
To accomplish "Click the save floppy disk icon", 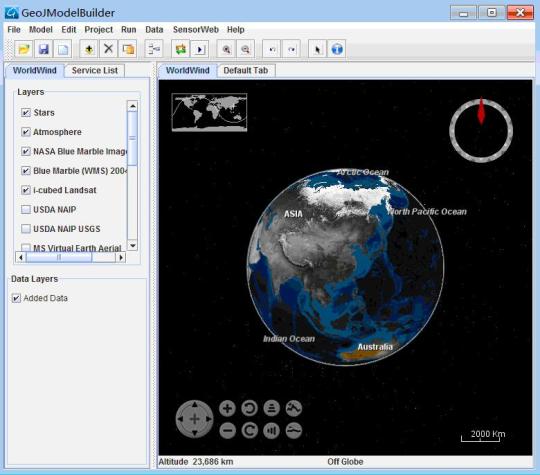I will [43, 49].
